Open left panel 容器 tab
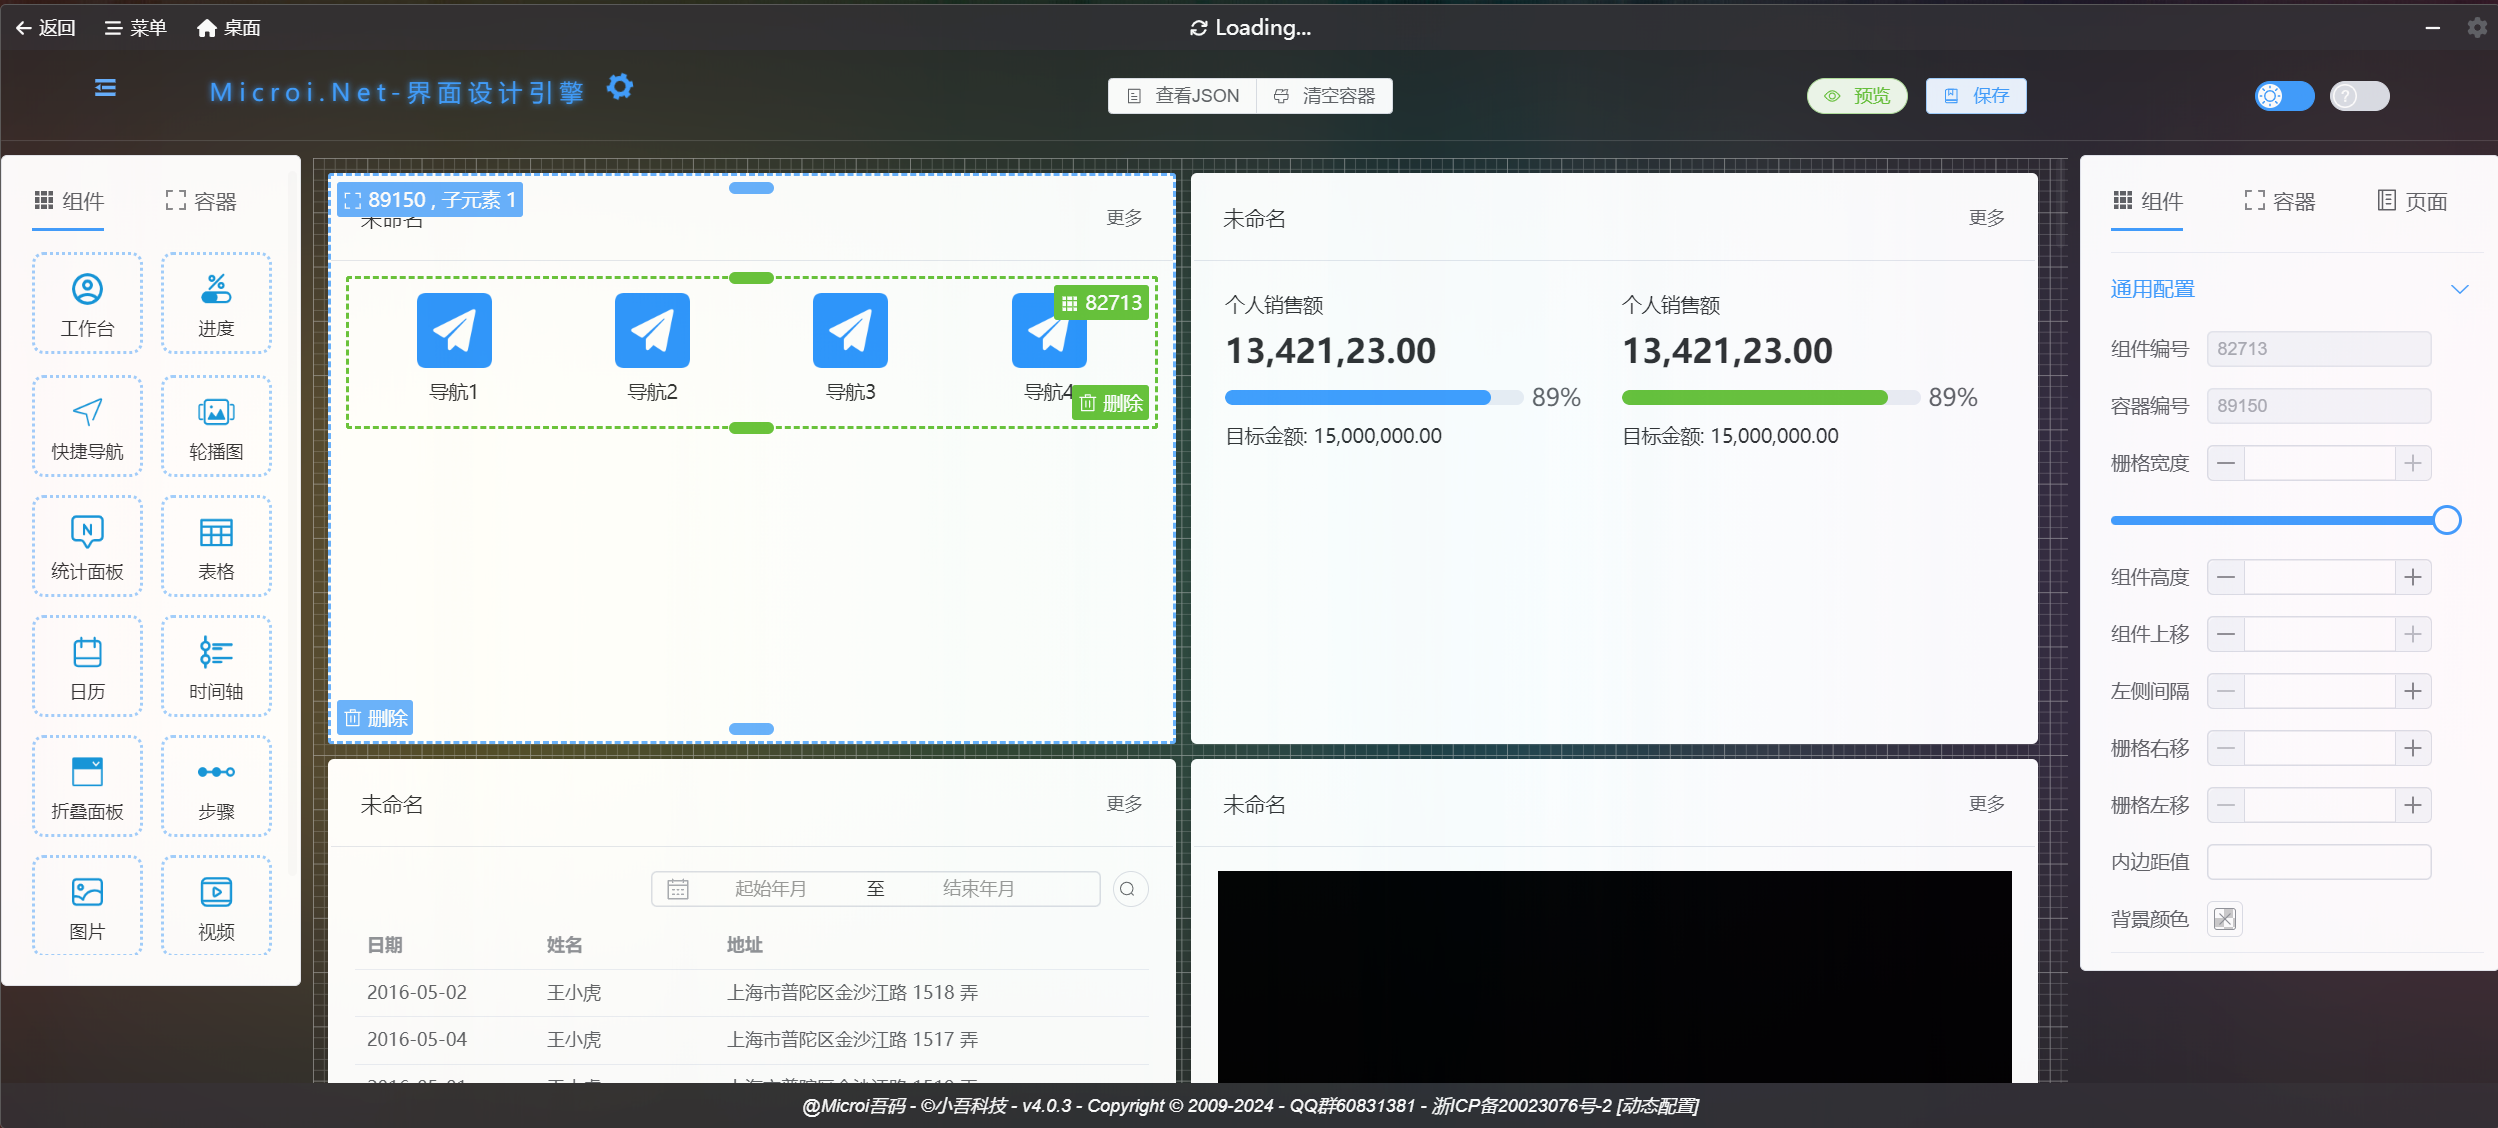 click(x=201, y=201)
